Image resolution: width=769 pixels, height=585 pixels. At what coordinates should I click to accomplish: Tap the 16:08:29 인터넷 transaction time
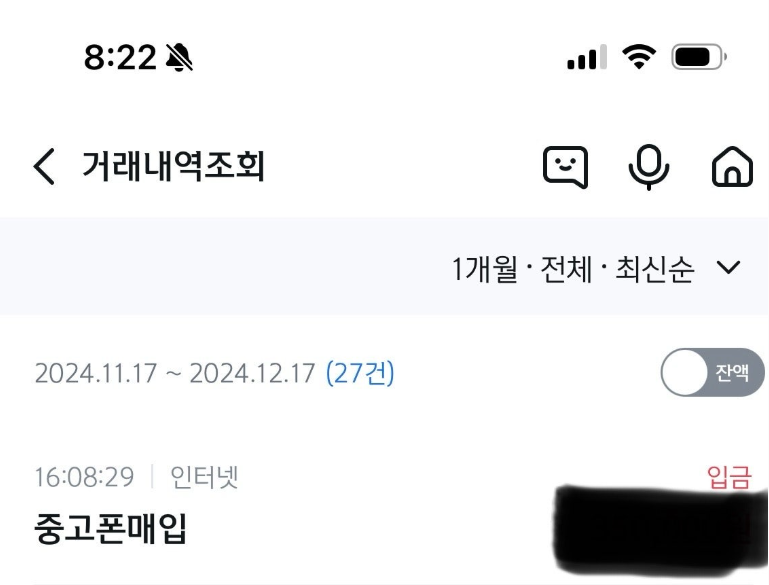click(x=136, y=477)
